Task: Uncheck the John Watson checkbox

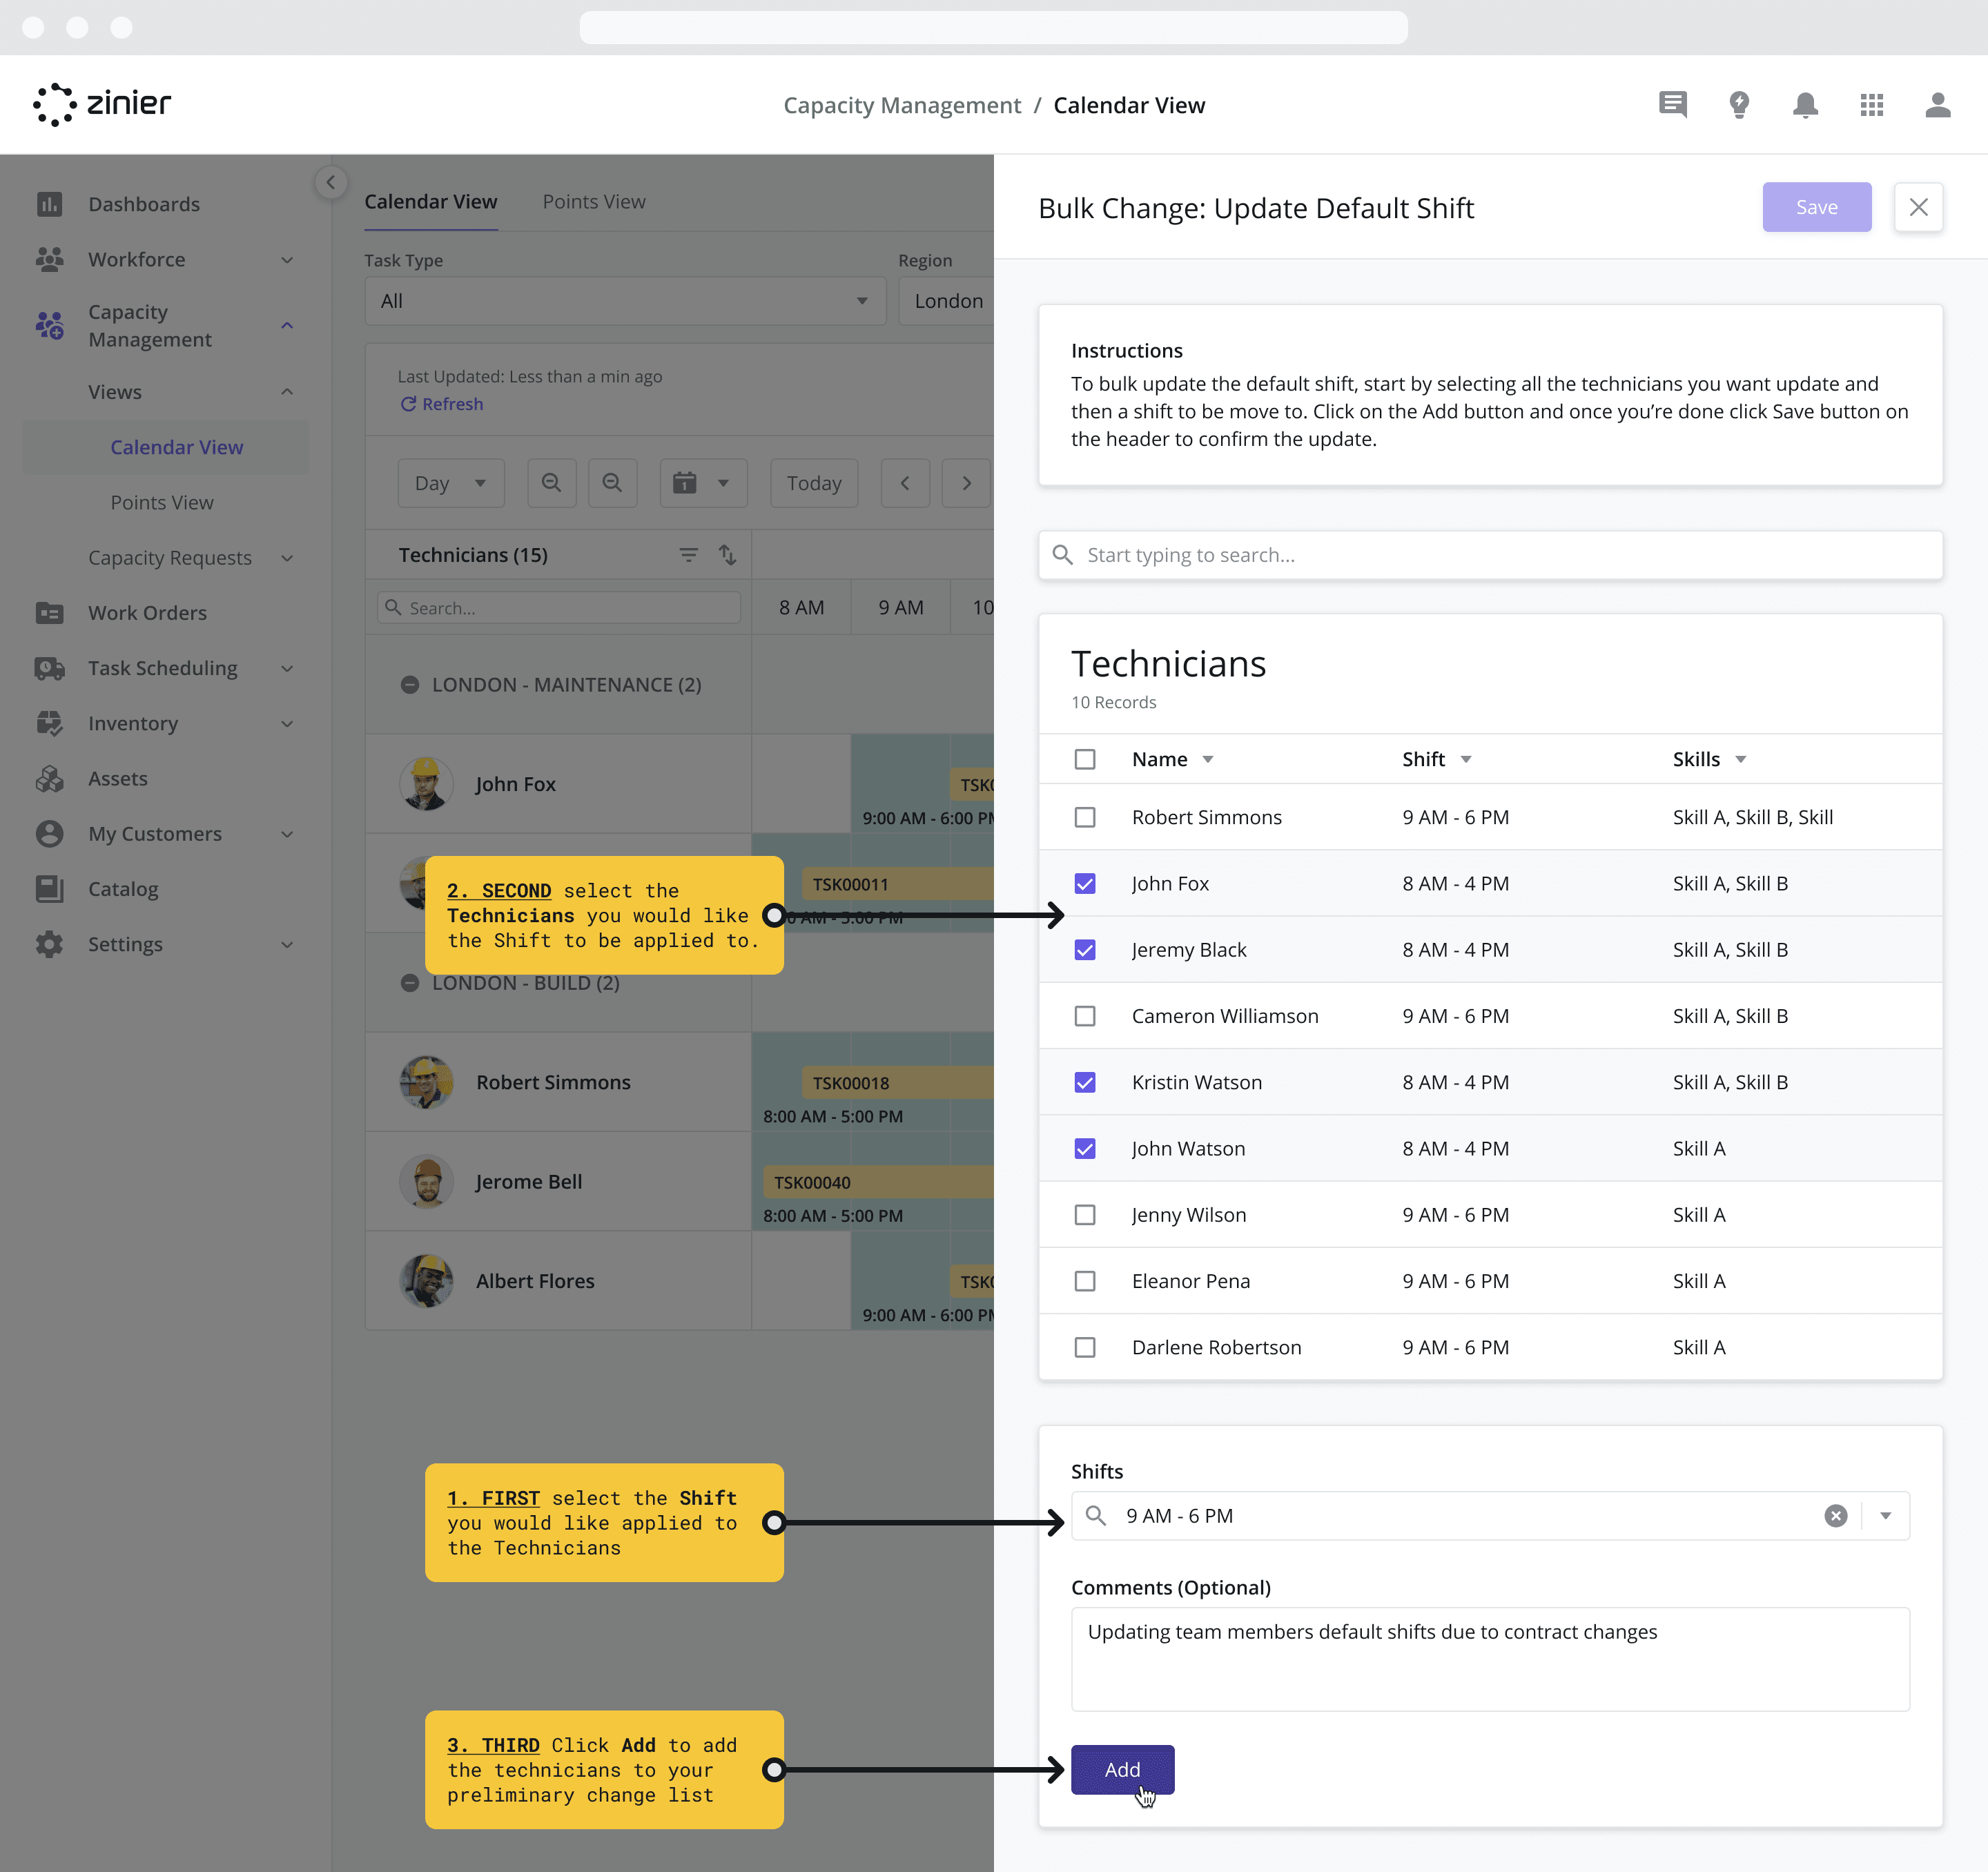Action: pos(1085,1148)
